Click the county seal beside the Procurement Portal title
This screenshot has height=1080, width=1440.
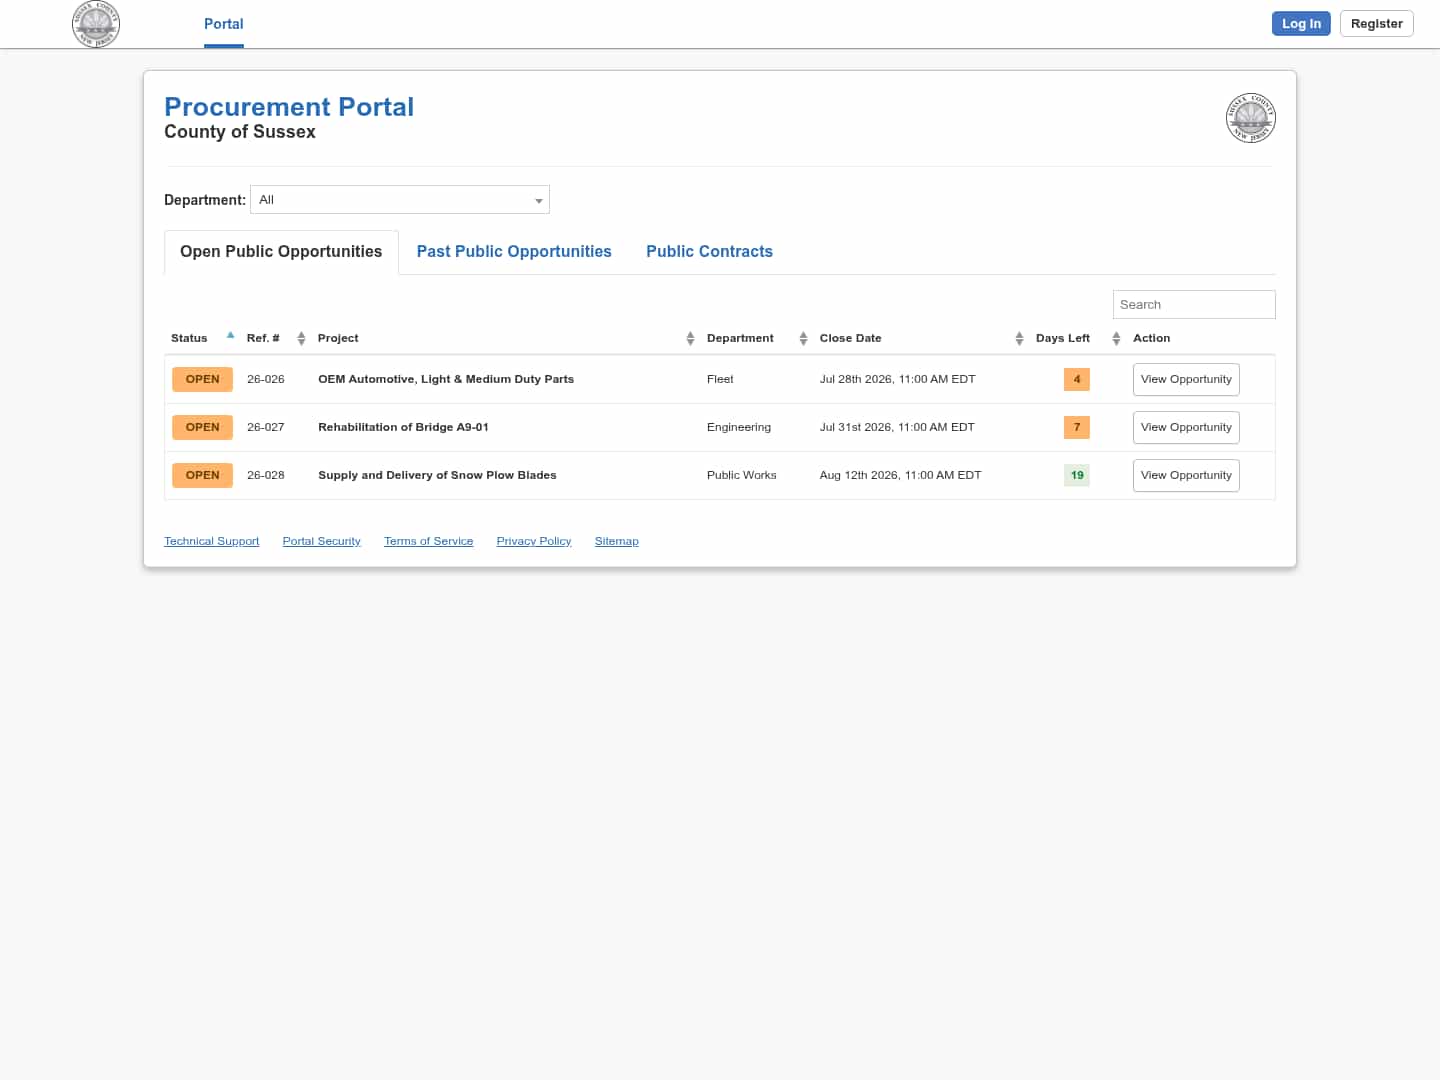1250,118
